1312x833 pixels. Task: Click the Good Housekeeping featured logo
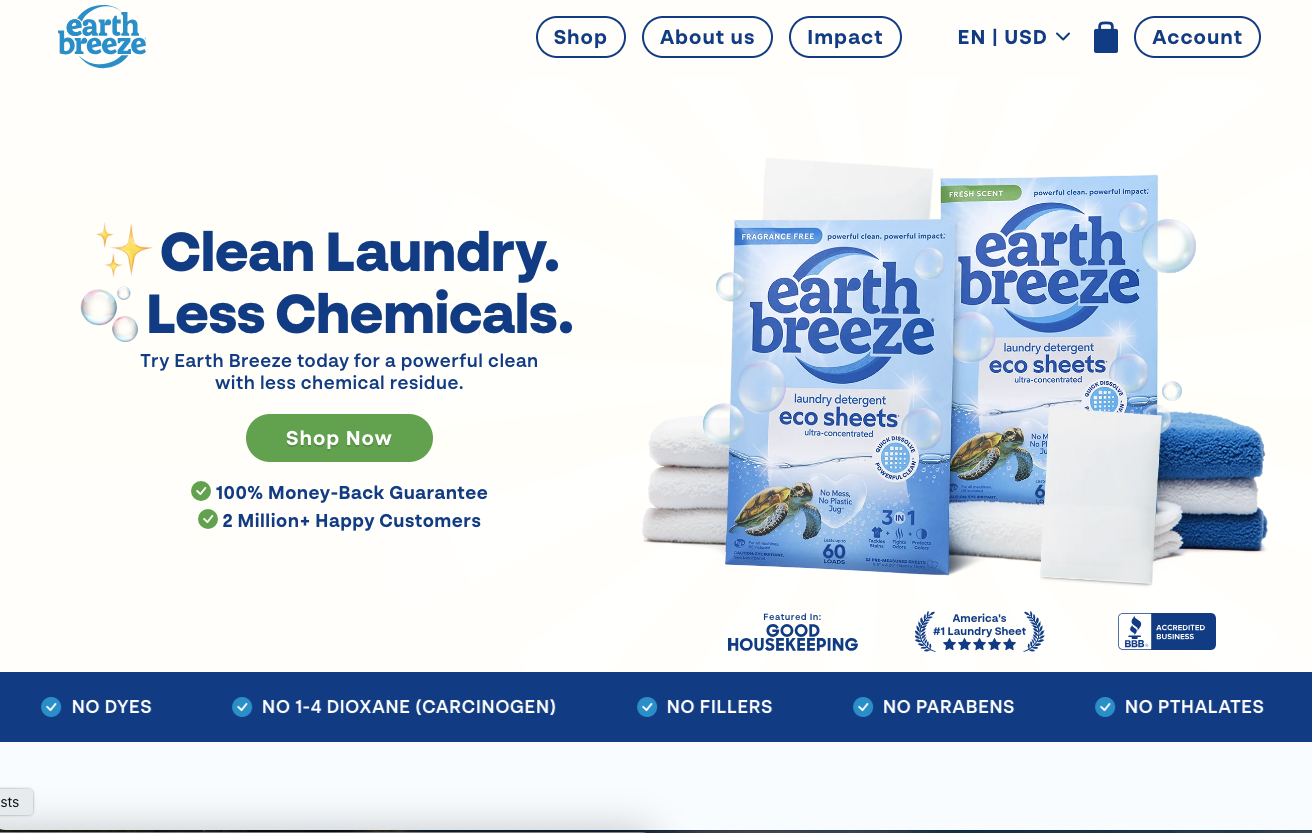tap(792, 633)
